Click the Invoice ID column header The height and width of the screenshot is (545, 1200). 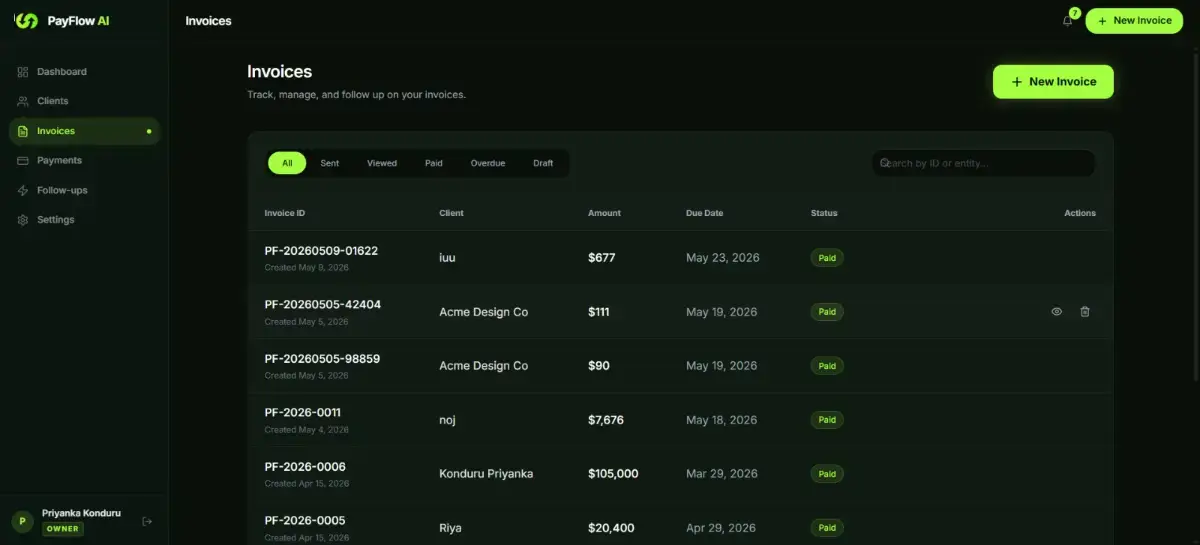(x=285, y=213)
